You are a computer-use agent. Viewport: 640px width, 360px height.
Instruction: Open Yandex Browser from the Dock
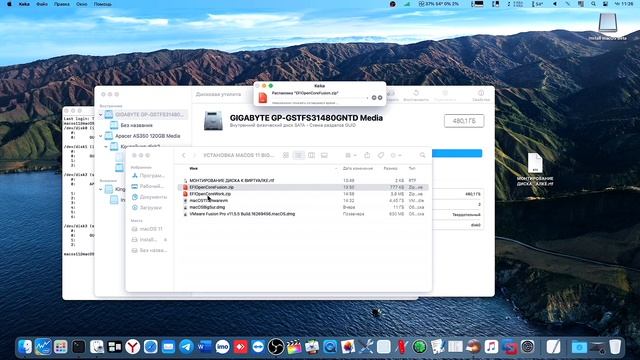click(132, 347)
